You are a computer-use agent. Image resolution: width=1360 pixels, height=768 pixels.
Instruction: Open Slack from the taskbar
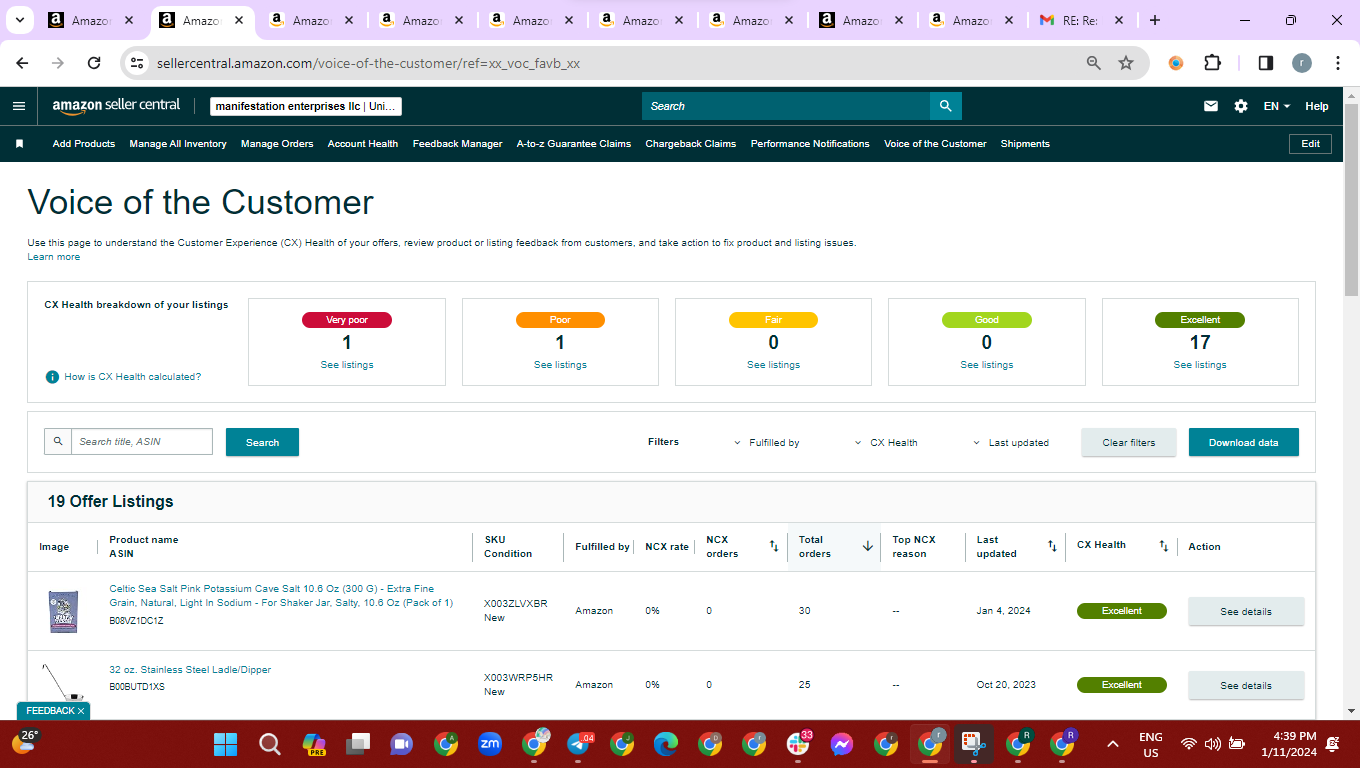798,744
